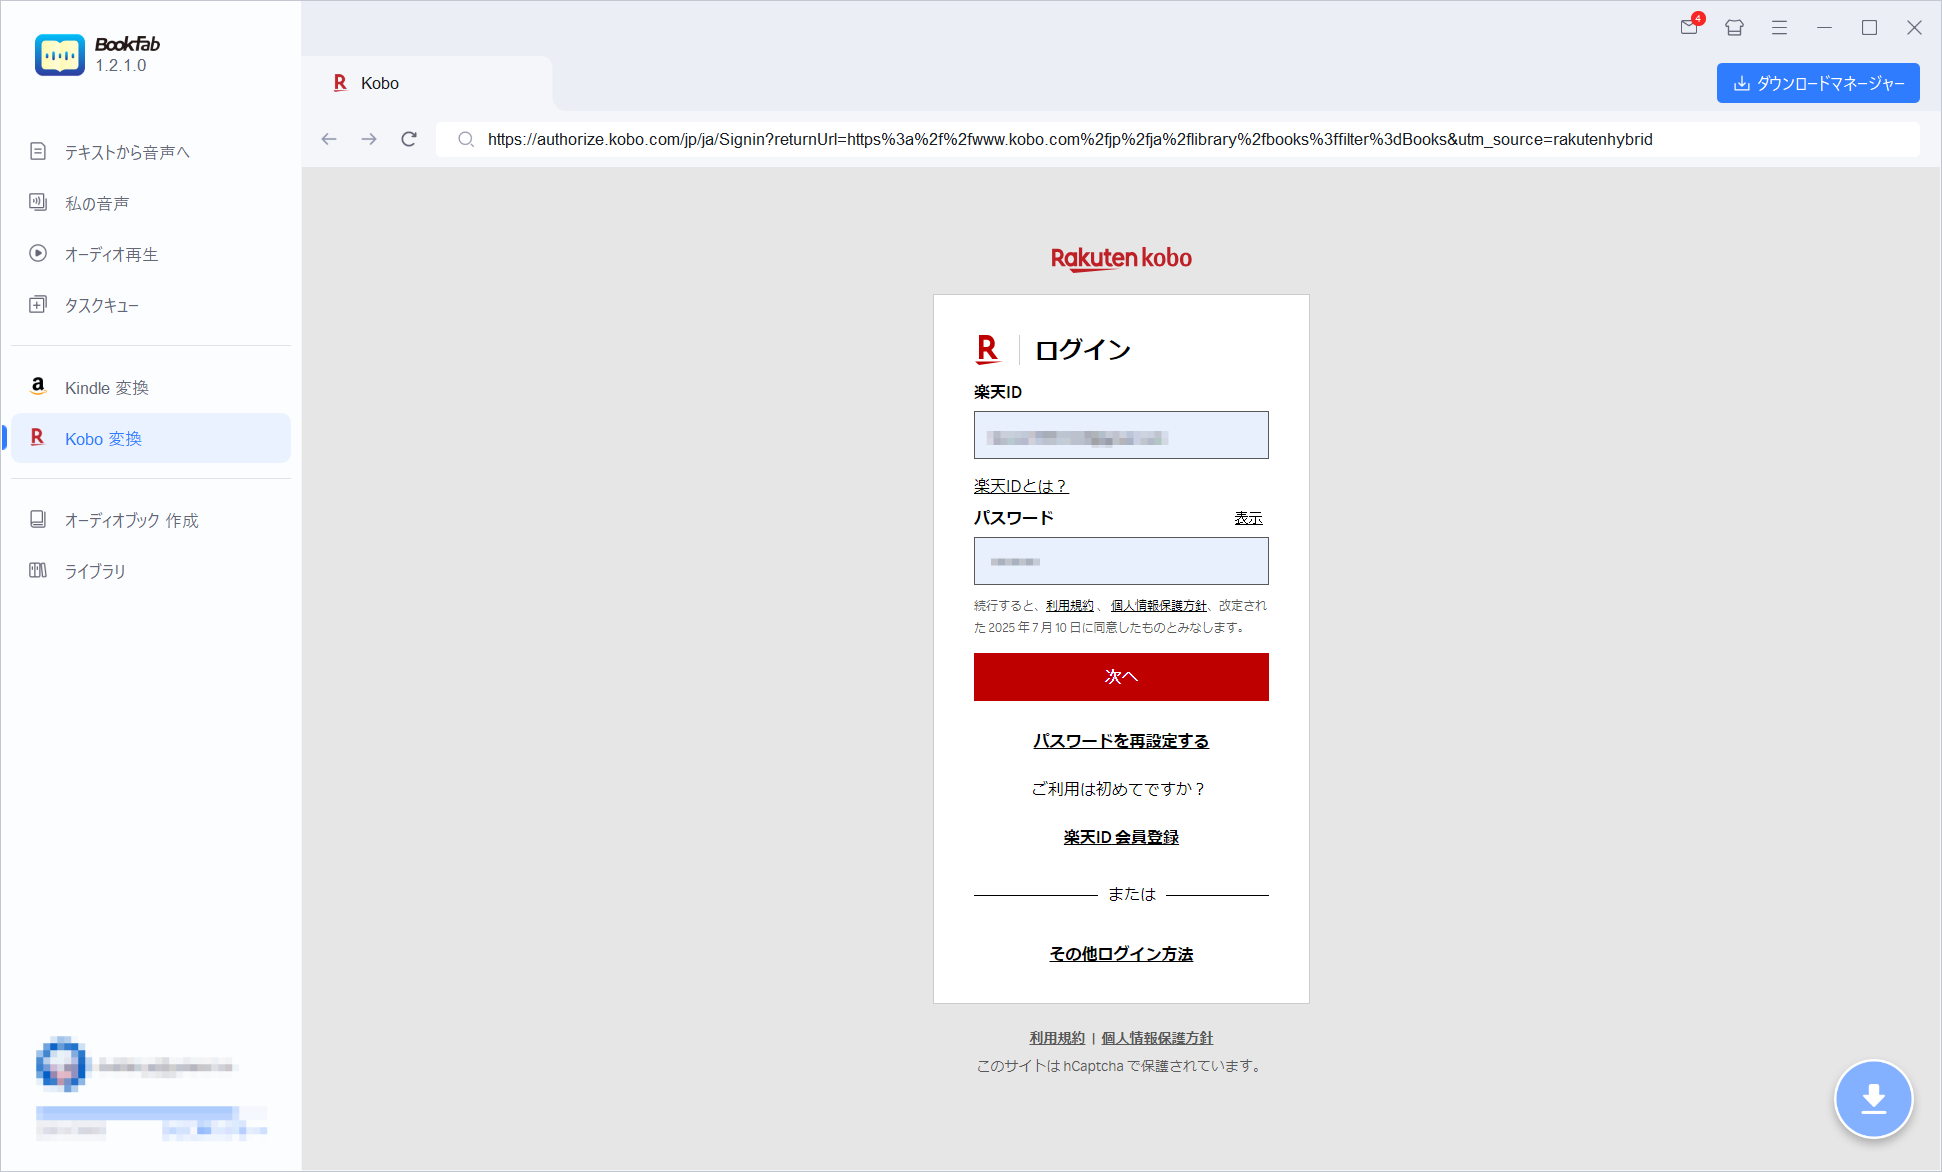Open the ダウンロードマネージャー panel
The image size is (1942, 1172).
1817,83
